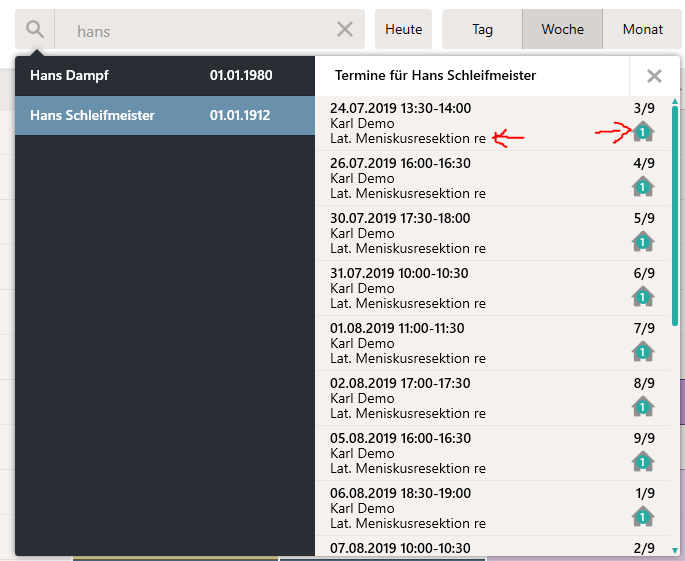Click house icon of 02.08.2019 appointment
The height and width of the screenshot is (561, 685).
click(643, 407)
